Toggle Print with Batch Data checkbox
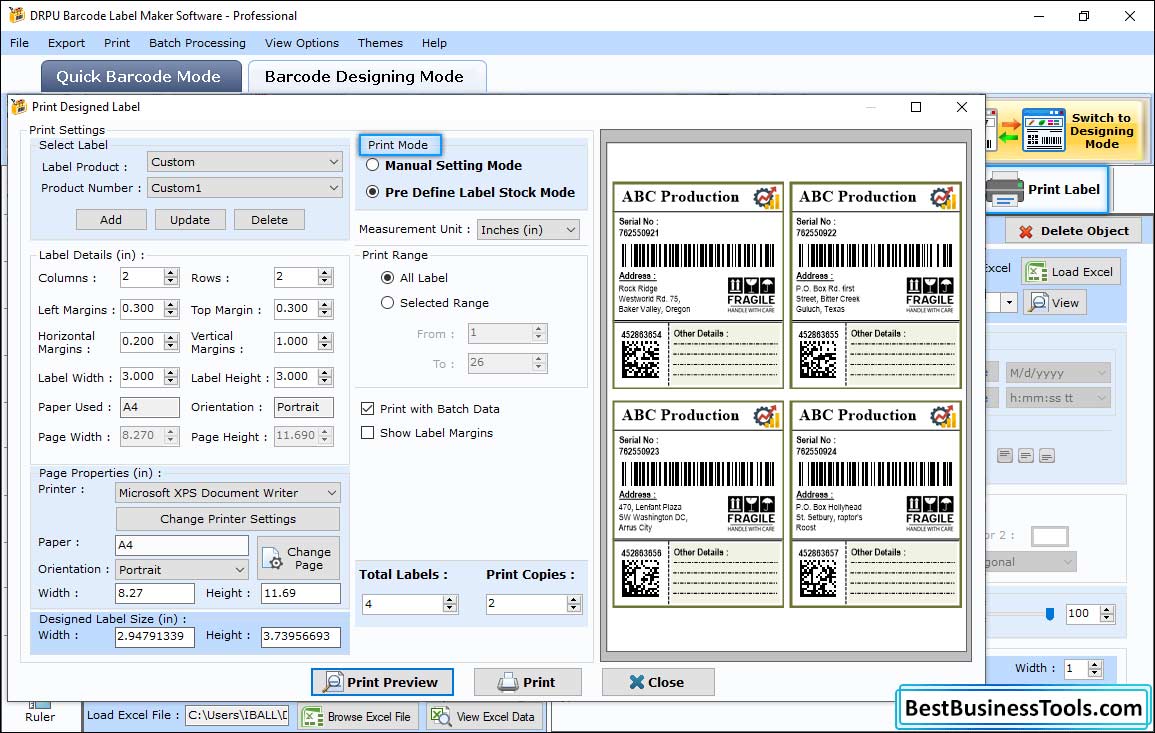The image size is (1155, 733). tap(368, 408)
